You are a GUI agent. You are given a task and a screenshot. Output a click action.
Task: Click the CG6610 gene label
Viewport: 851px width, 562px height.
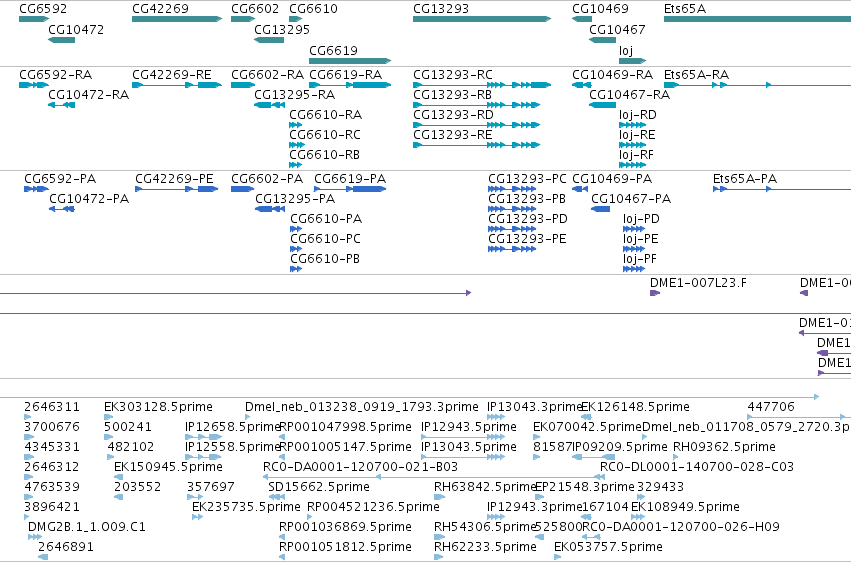[x=313, y=9]
